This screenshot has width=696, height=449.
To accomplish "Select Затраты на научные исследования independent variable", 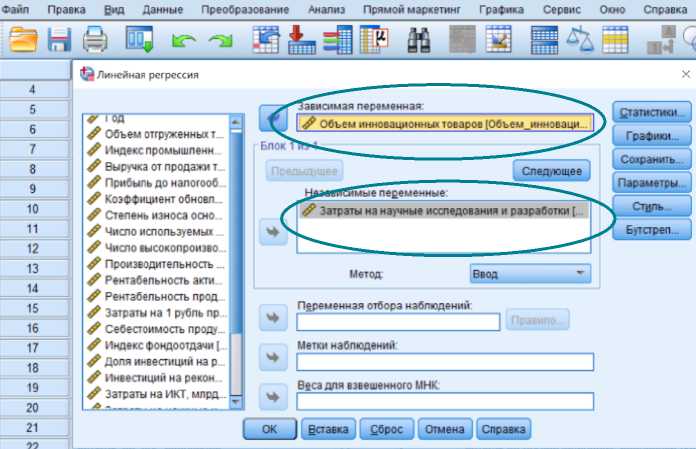I will pos(444,211).
